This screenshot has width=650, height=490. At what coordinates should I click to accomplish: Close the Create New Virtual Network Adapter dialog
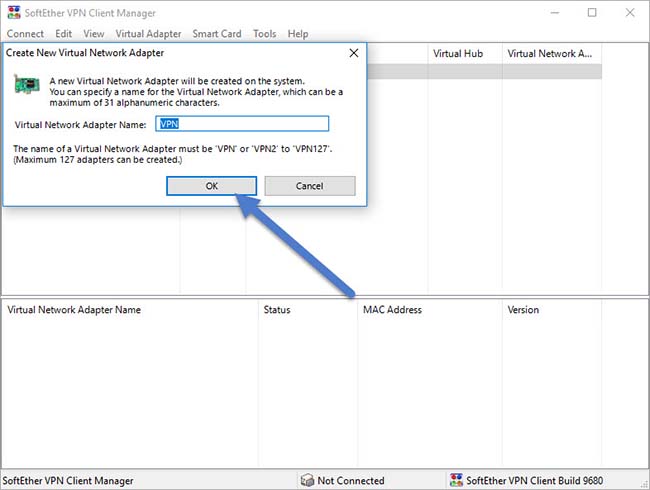(354, 53)
